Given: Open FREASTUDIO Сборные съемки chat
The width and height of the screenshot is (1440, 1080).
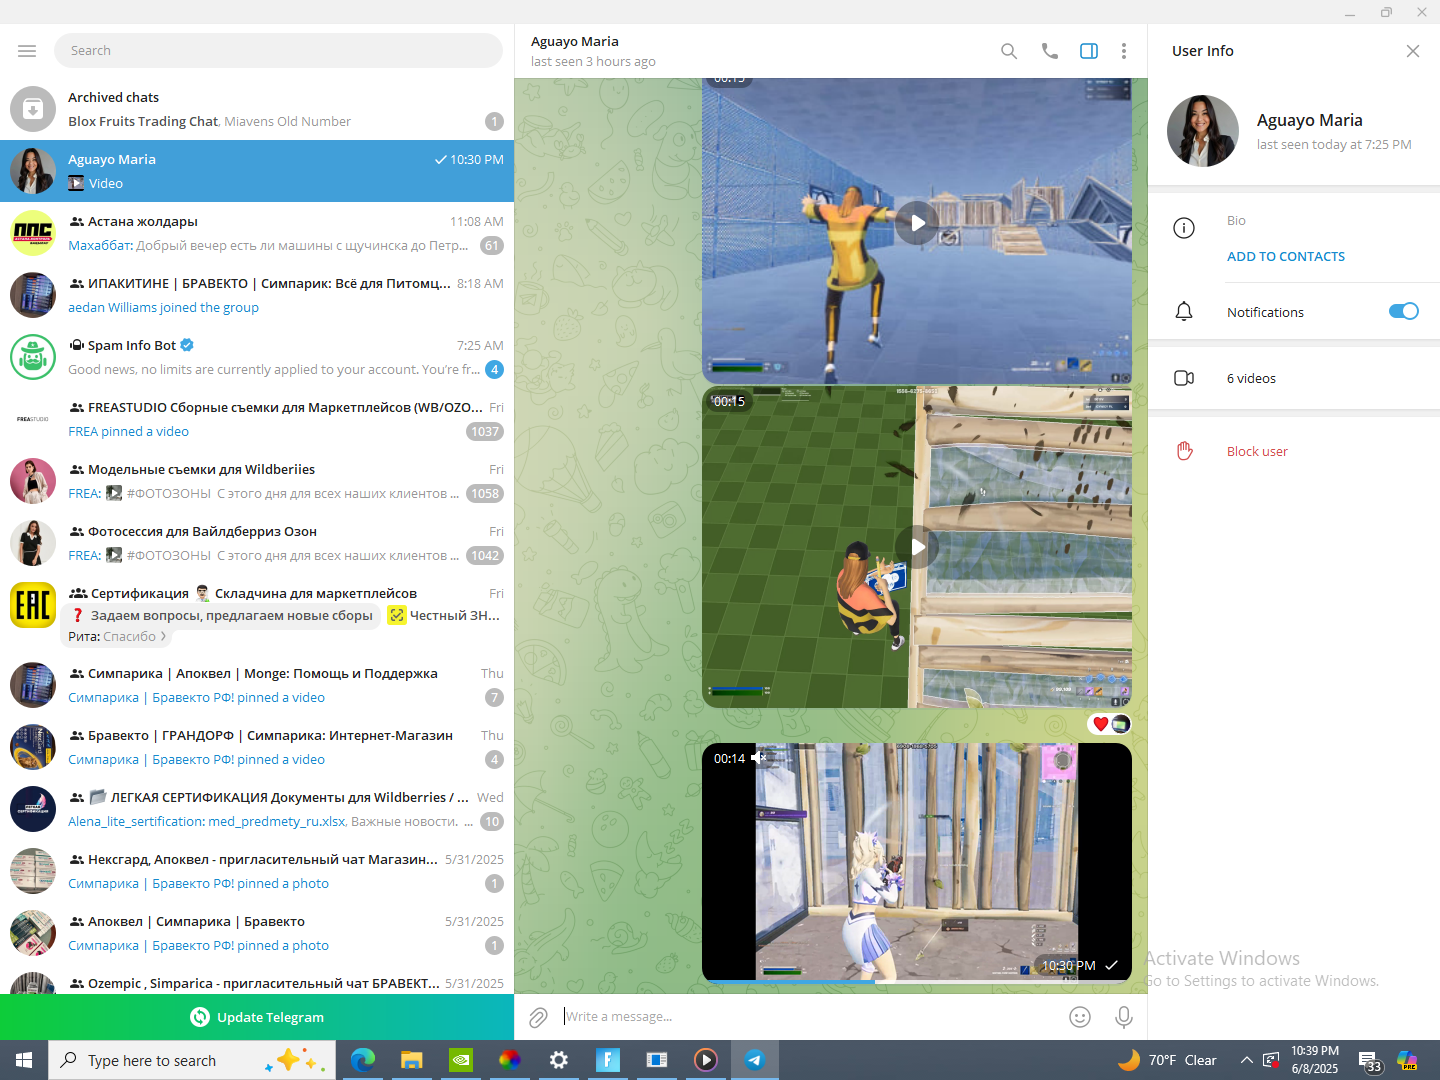Looking at the screenshot, I should pos(257,419).
